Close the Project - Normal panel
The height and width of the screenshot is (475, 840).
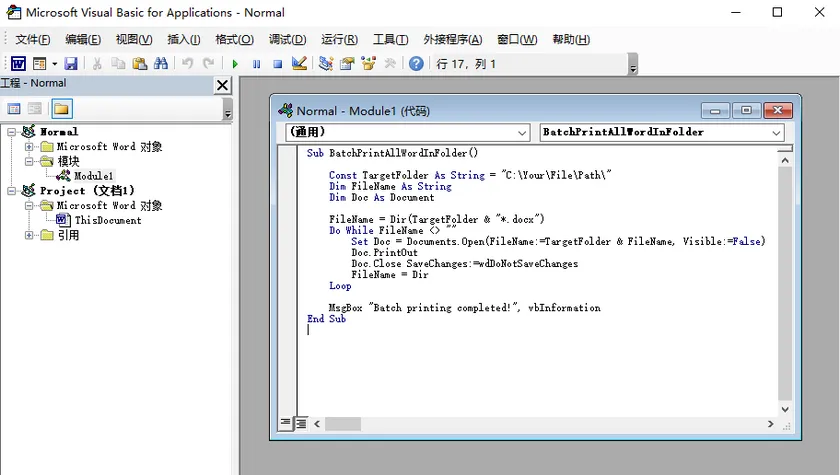[222, 85]
